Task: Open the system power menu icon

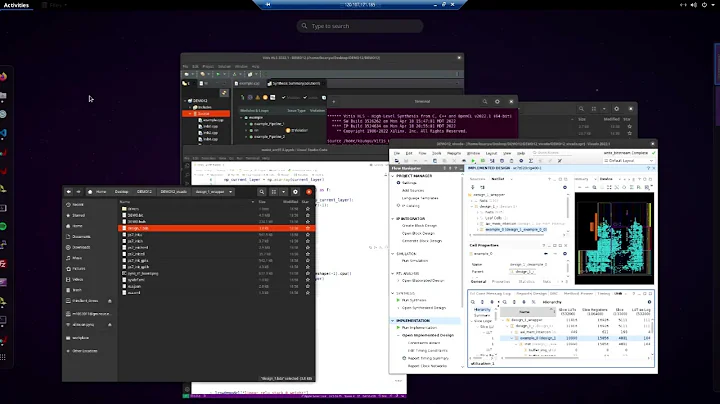Action: click(704, 5)
